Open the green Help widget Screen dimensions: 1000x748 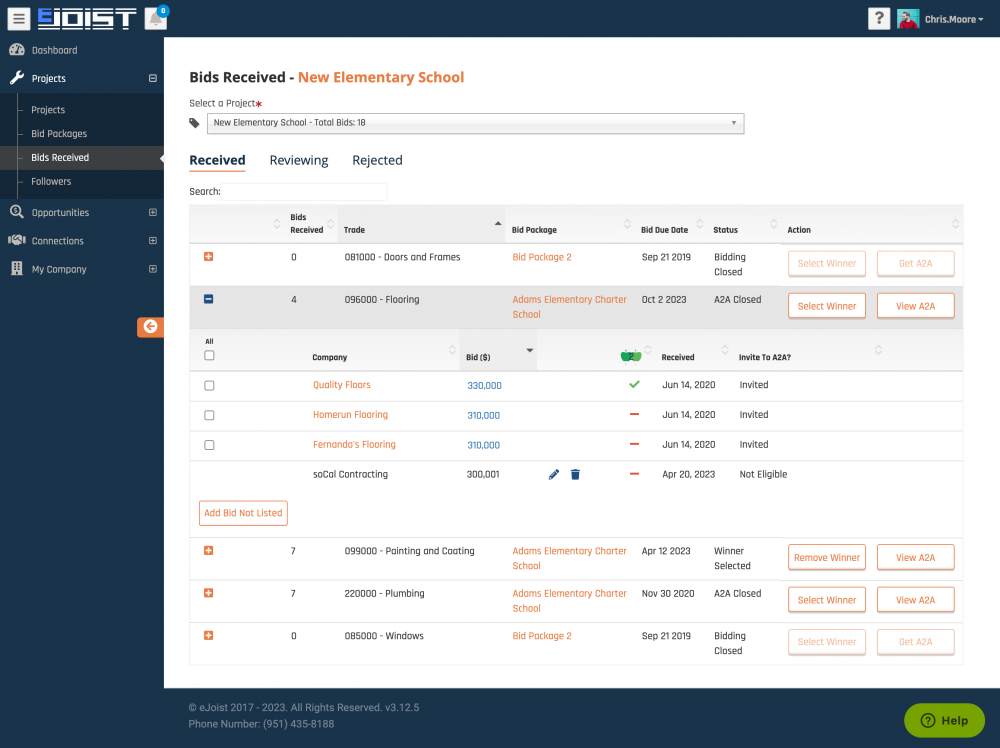click(x=944, y=721)
